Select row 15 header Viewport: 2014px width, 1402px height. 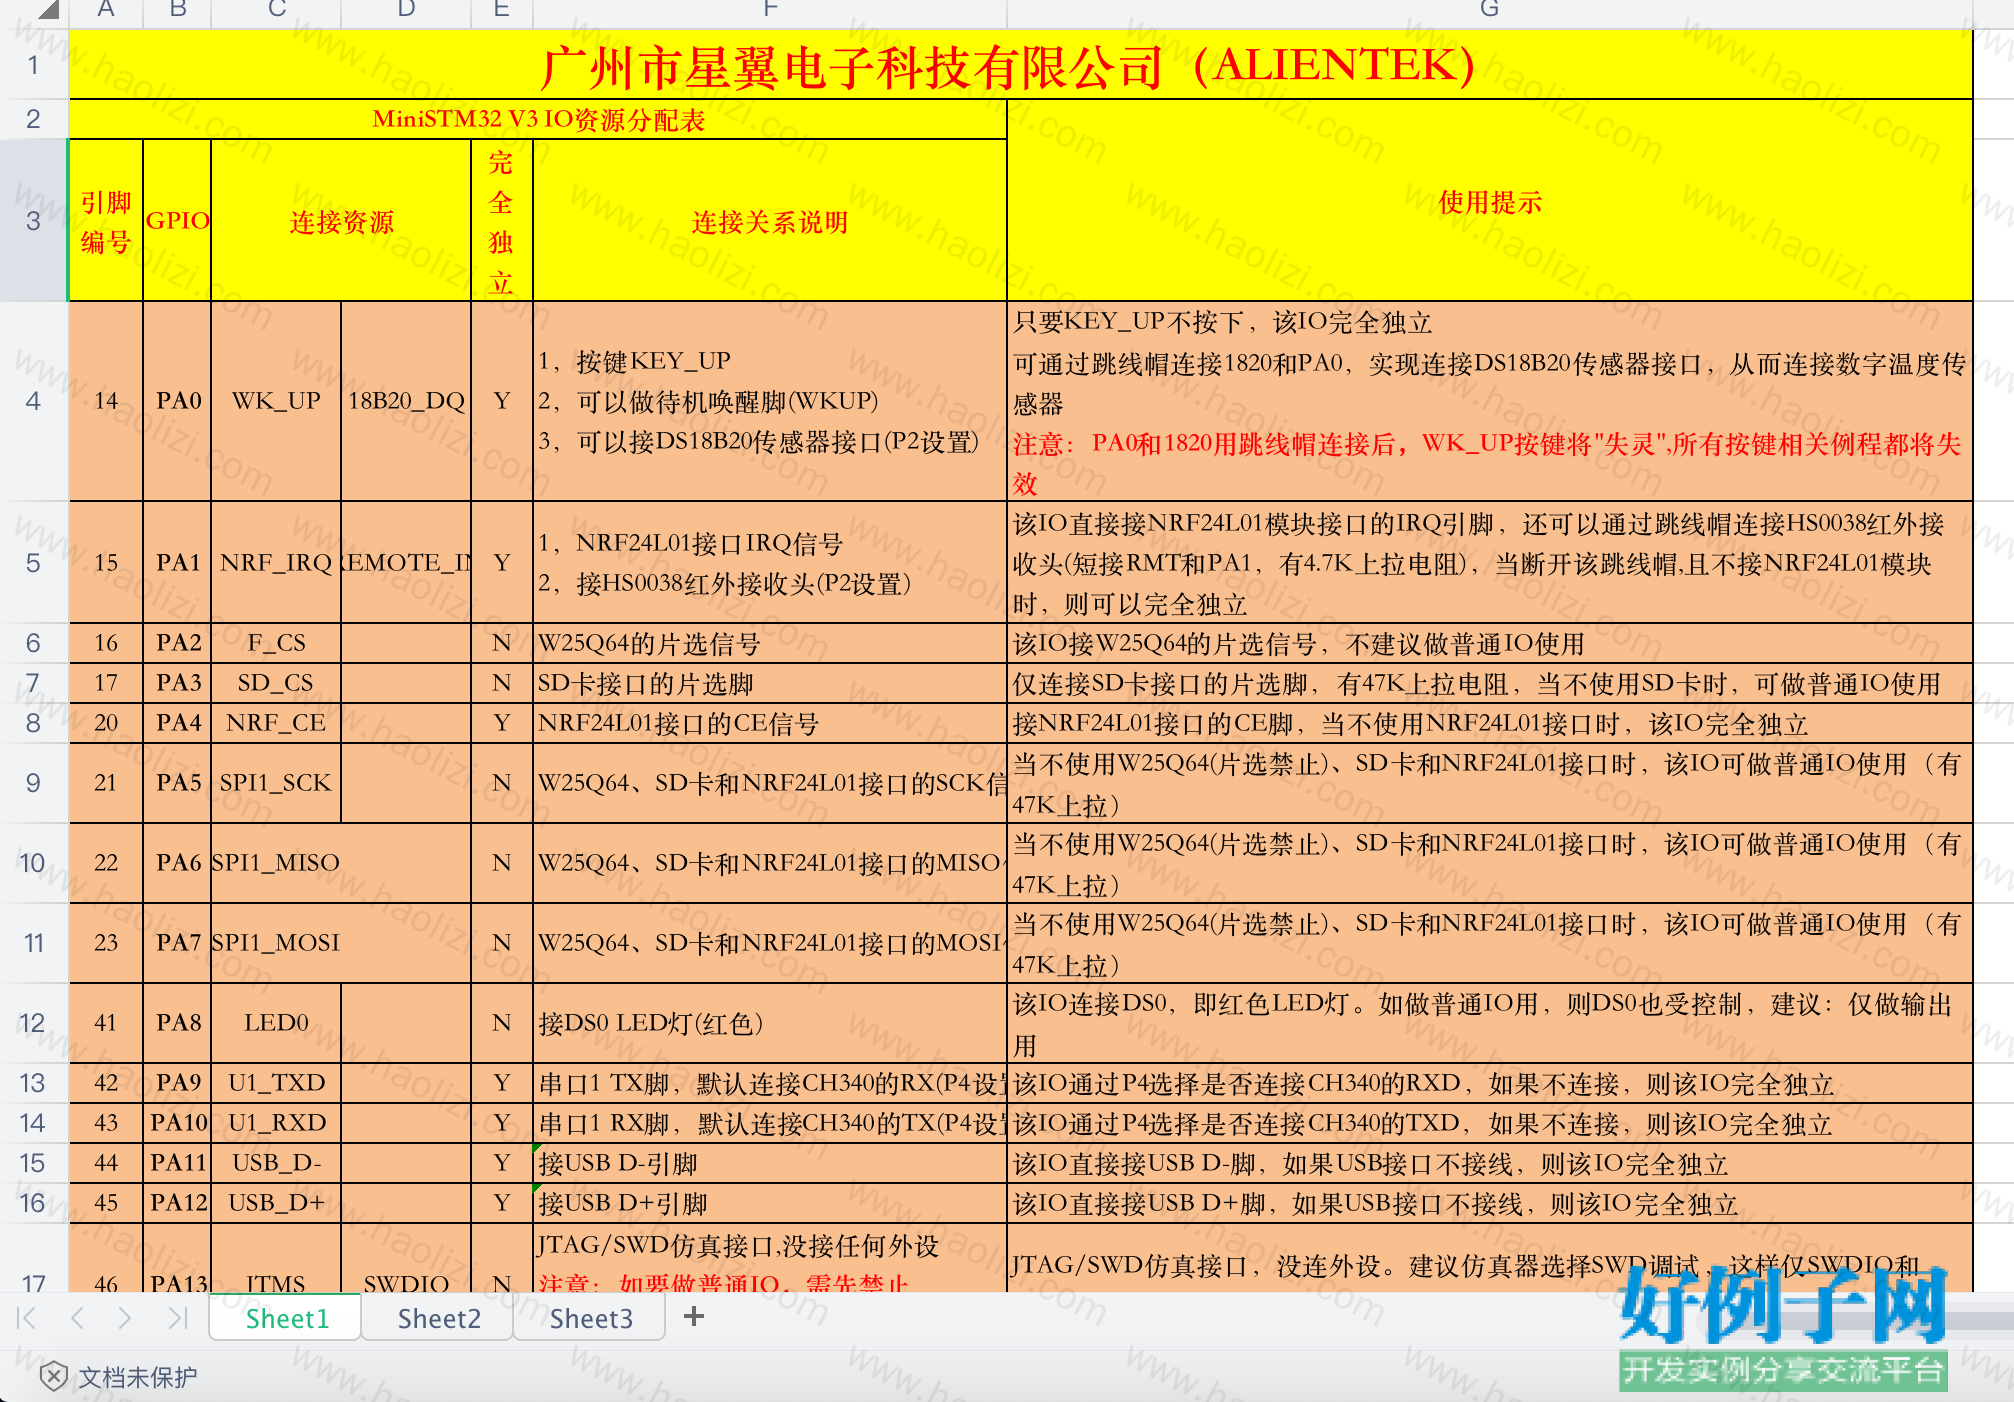pos(33,1163)
